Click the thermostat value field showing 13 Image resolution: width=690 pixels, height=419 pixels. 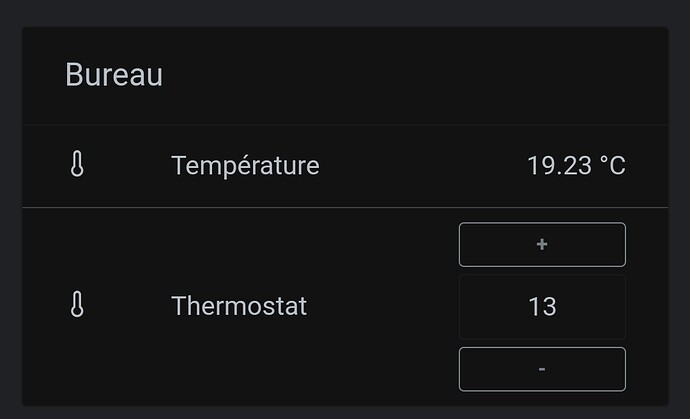(x=542, y=306)
